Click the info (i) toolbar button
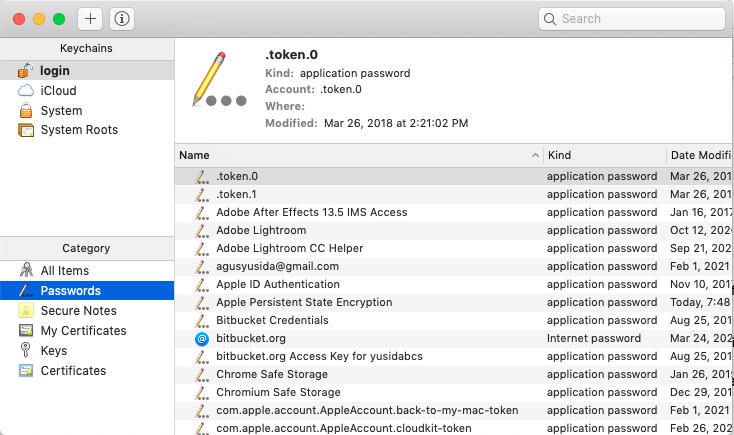 (122, 19)
